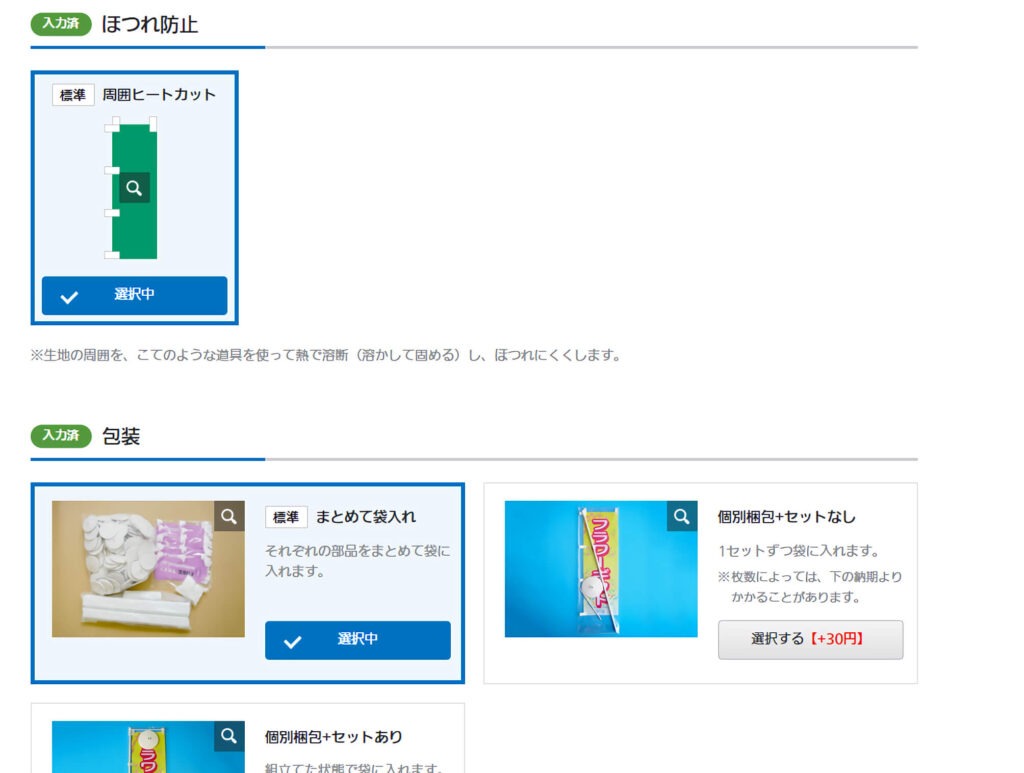Click the 個別梱包+セットなし option title
Image resolution: width=1024 pixels, height=773 pixels.
[x=786, y=517]
